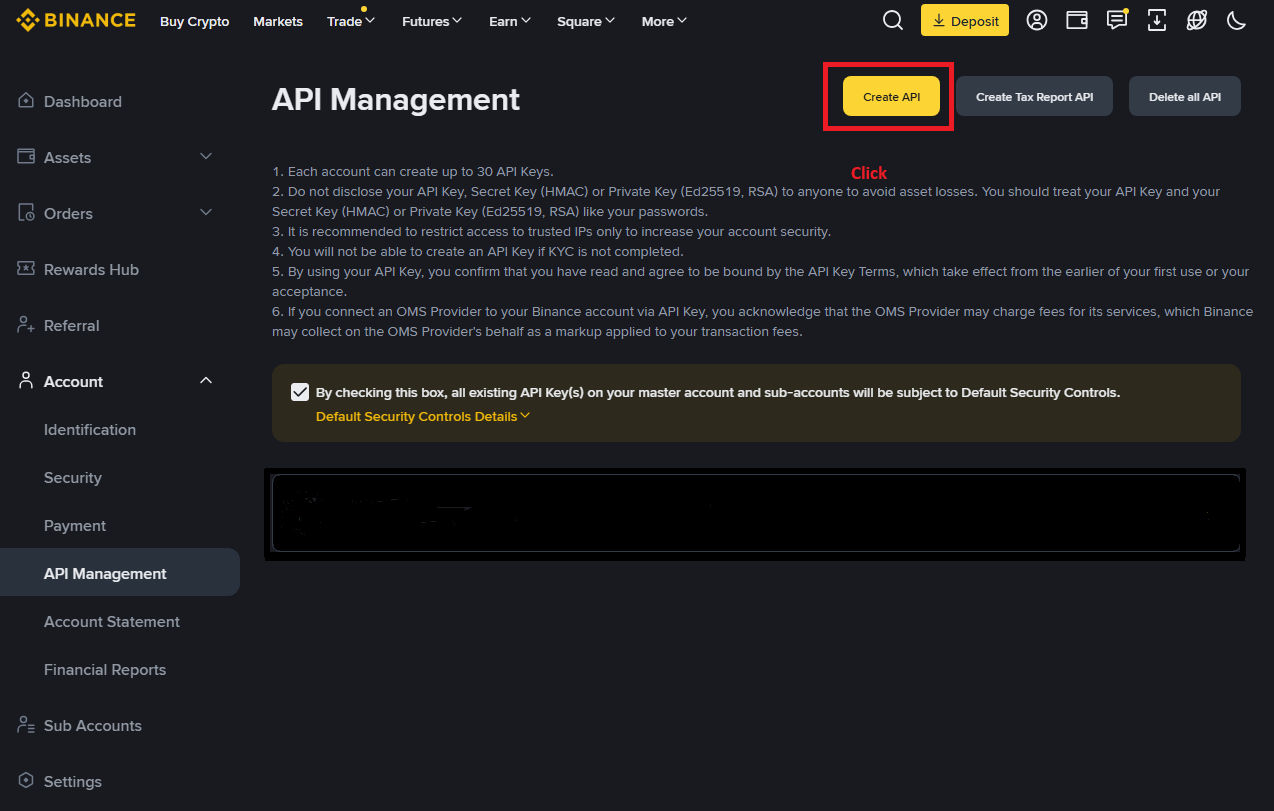Screen dimensions: 1274x811
Task: Expand the Orders sidebar section
Action: click(206, 212)
